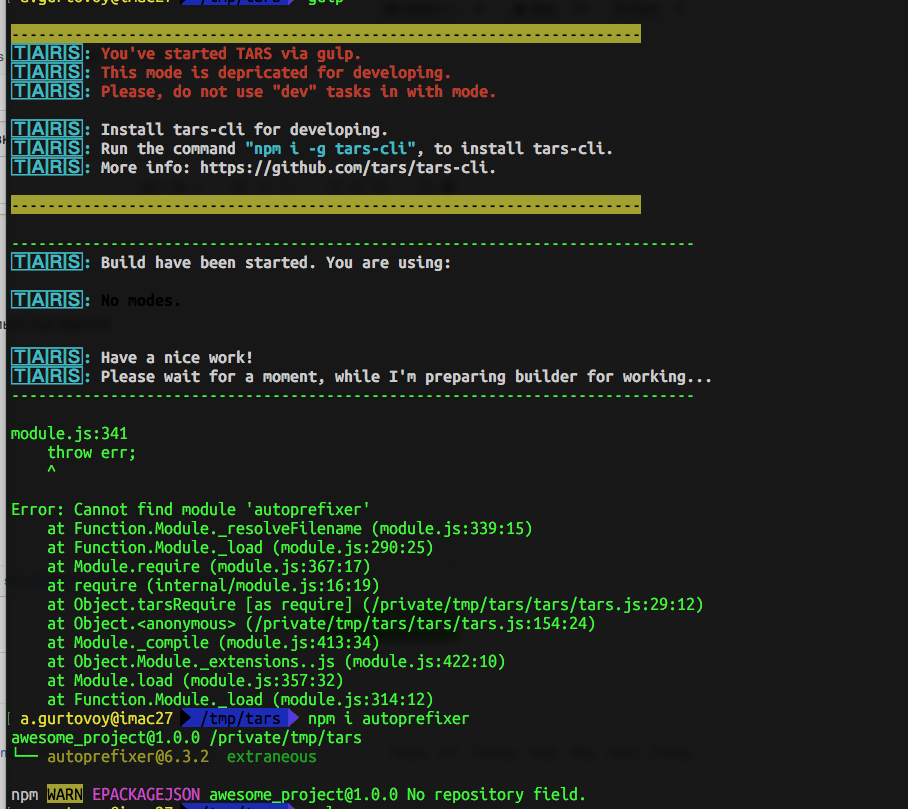Click the "Object.<anonymous>" tars.js:154:24 line
908x809 pixels.
[321, 624]
